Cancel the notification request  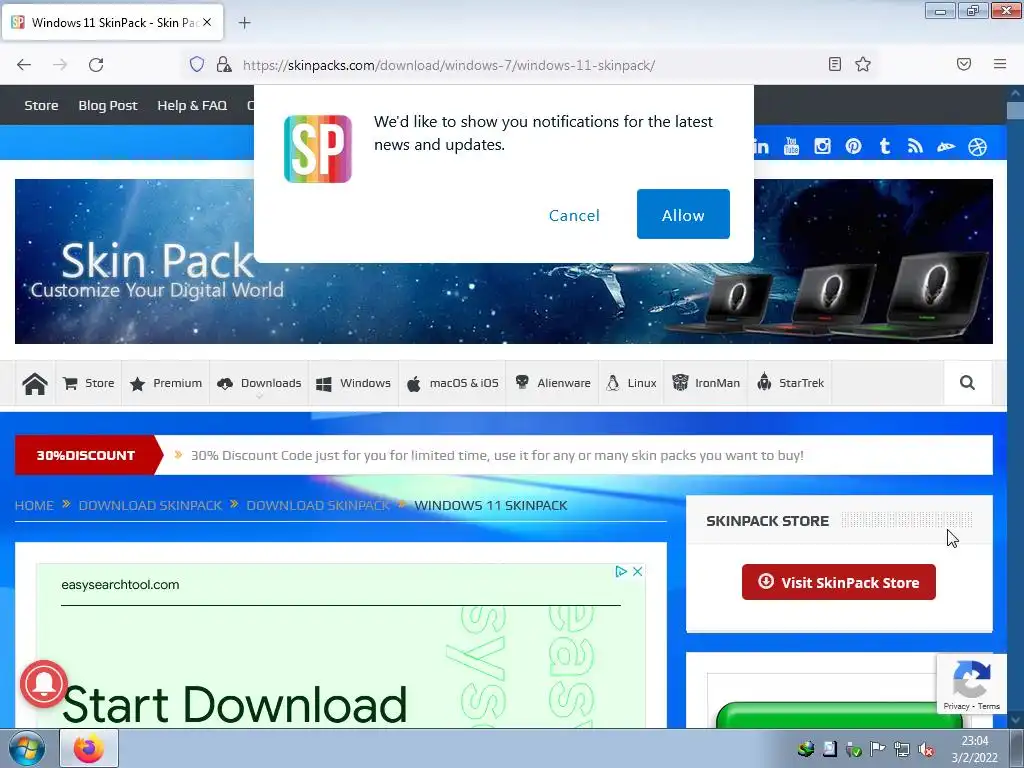574,216
